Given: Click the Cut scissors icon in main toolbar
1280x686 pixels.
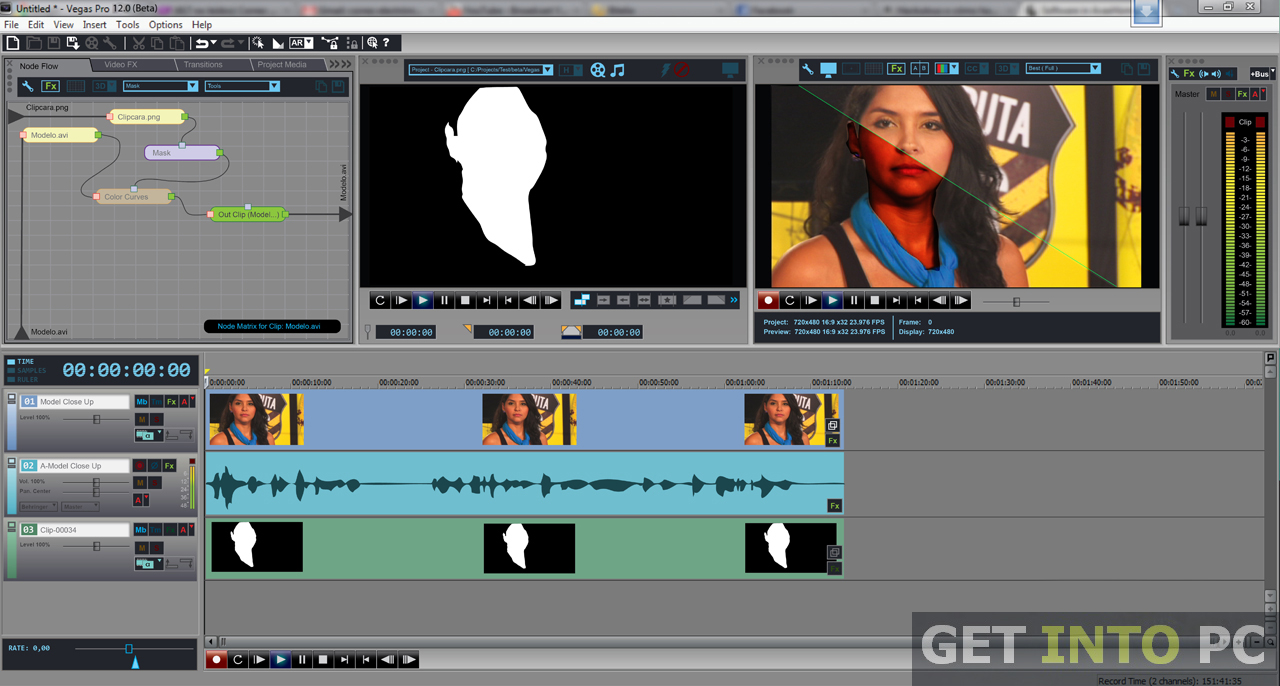Looking at the screenshot, I should [x=138, y=43].
